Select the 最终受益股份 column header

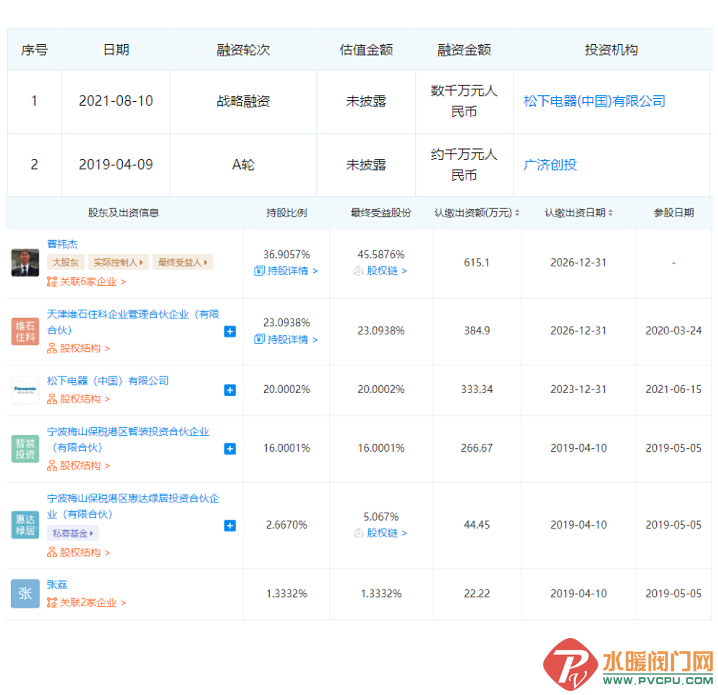point(381,213)
